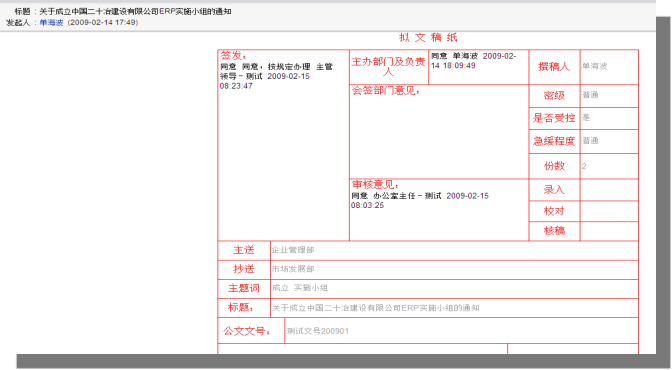Click the 会签部门意见 label
Image resolution: width=672 pixels, height=370 pixels.
click(386, 90)
